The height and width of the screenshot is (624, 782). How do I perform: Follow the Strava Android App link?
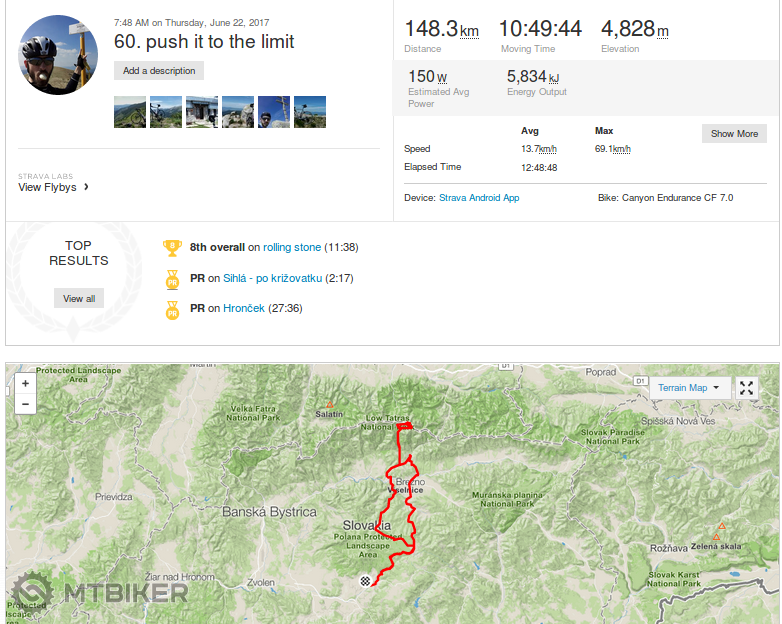pos(479,198)
